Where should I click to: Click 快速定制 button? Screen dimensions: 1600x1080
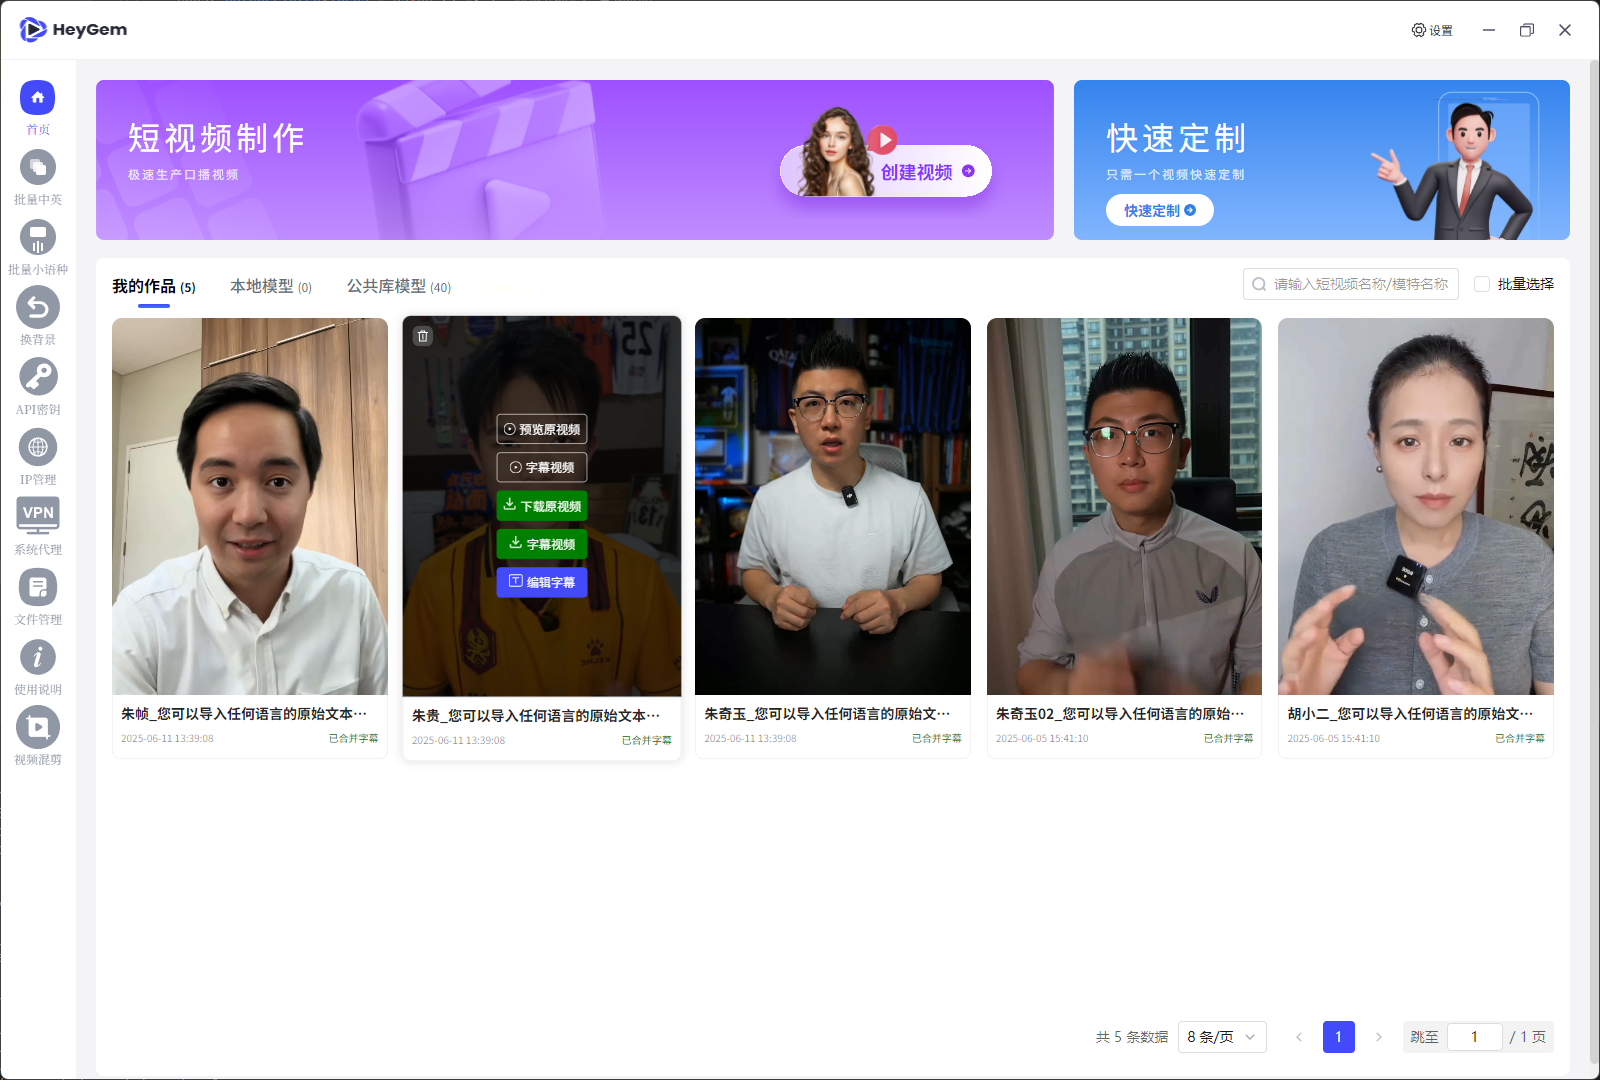1160,210
